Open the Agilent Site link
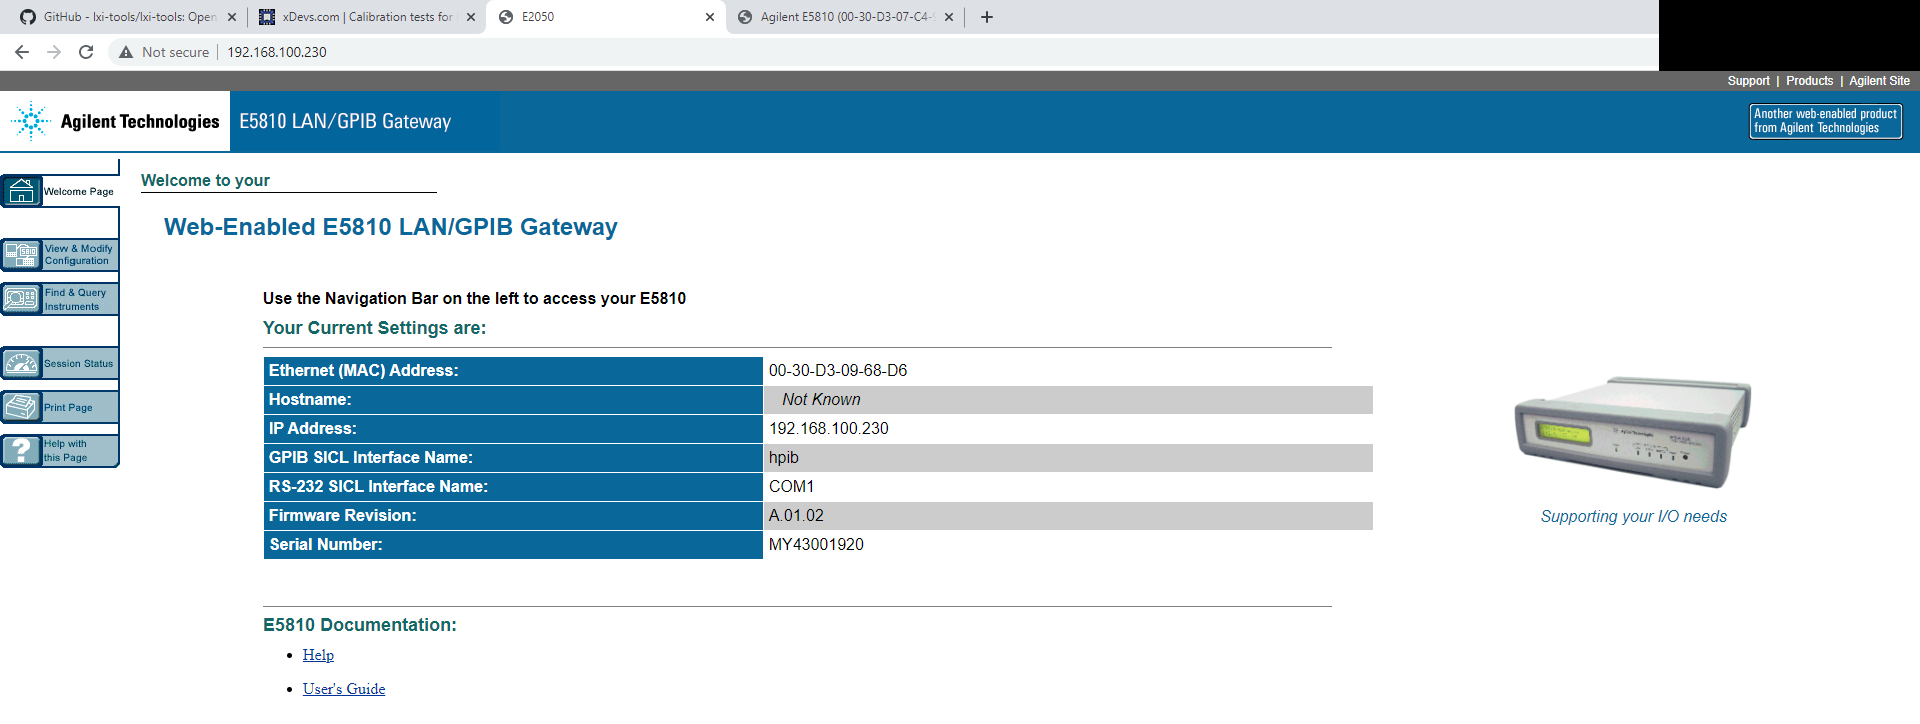1920x724 pixels. [x=1879, y=81]
